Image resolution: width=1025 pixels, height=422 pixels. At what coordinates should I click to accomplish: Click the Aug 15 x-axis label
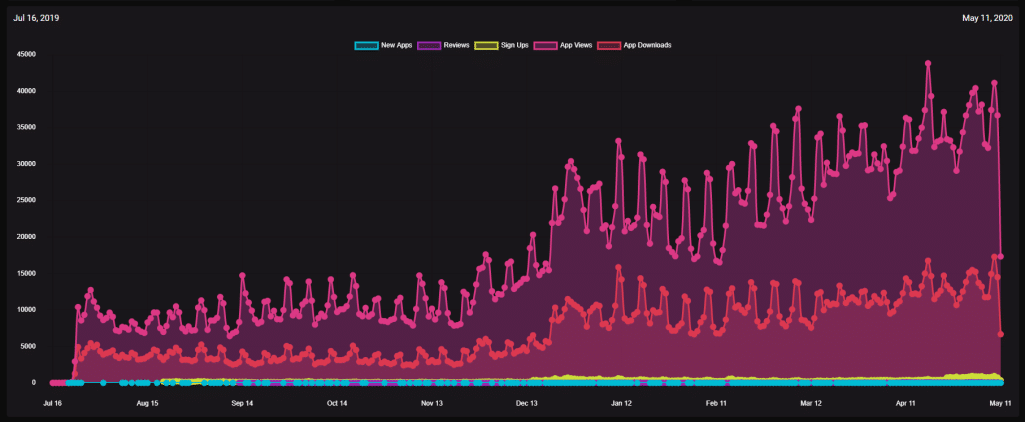click(x=147, y=403)
